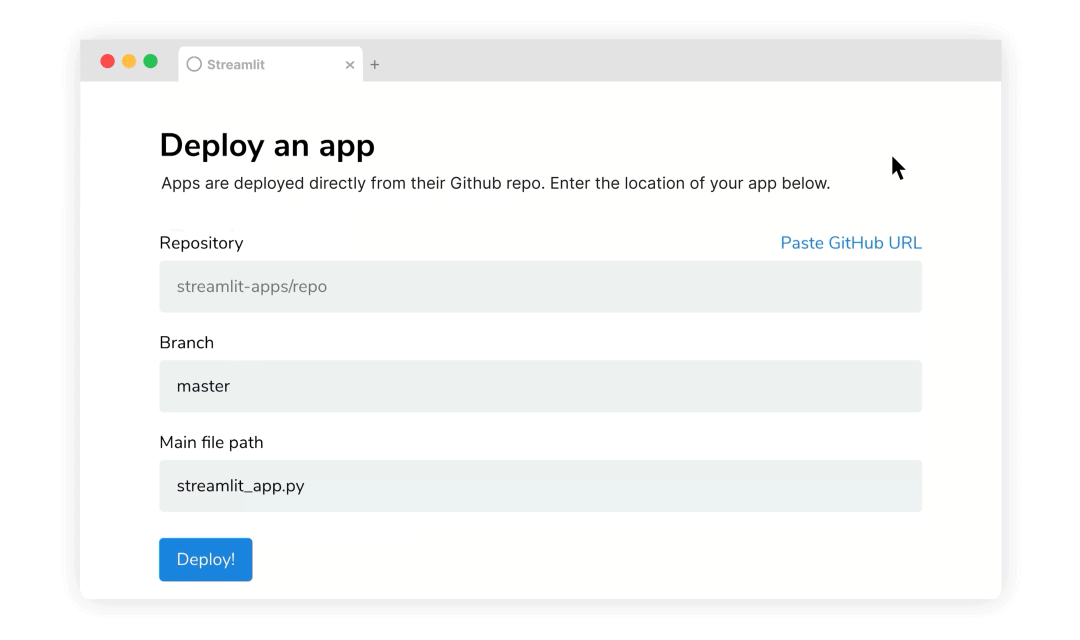Click the Repository field label
This screenshot has height=640, width=1080.
[x=201, y=243]
